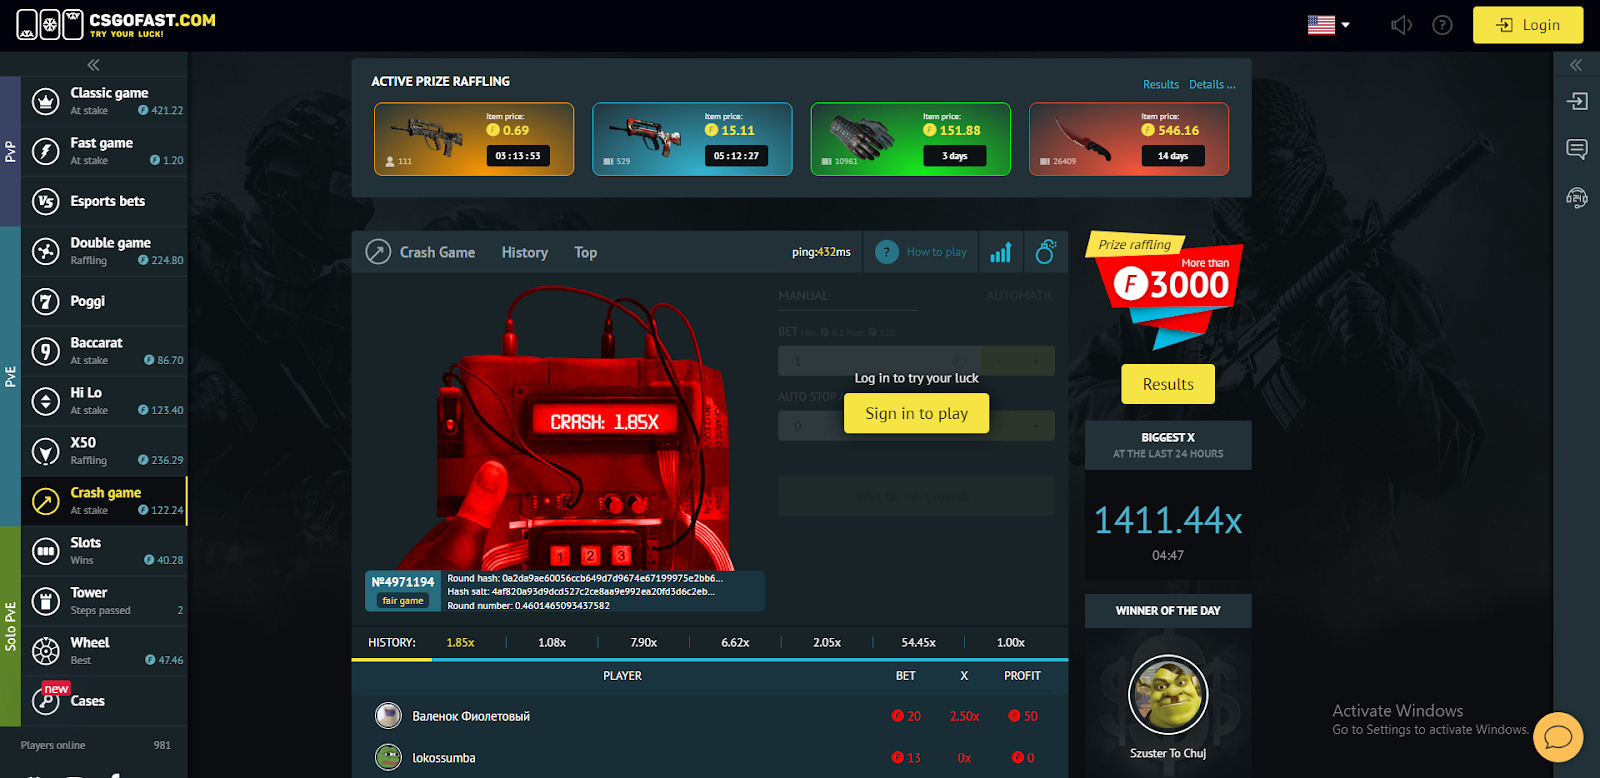The width and height of the screenshot is (1600, 778).
Task: Click the right sidebar login arrow icon
Action: (x=1577, y=101)
